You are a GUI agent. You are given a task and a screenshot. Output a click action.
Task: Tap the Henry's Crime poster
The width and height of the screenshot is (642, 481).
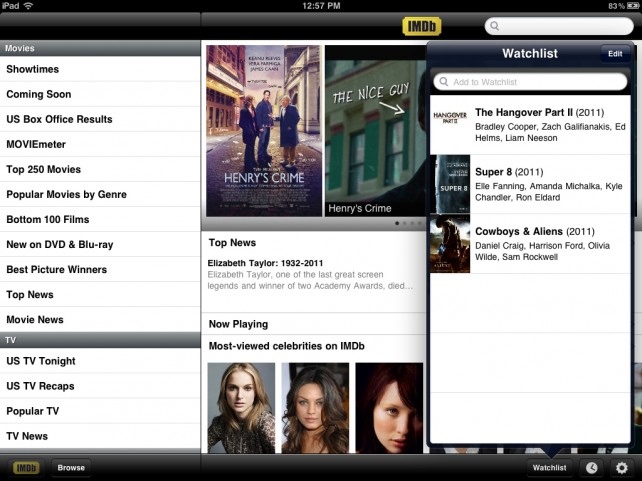click(264, 131)
